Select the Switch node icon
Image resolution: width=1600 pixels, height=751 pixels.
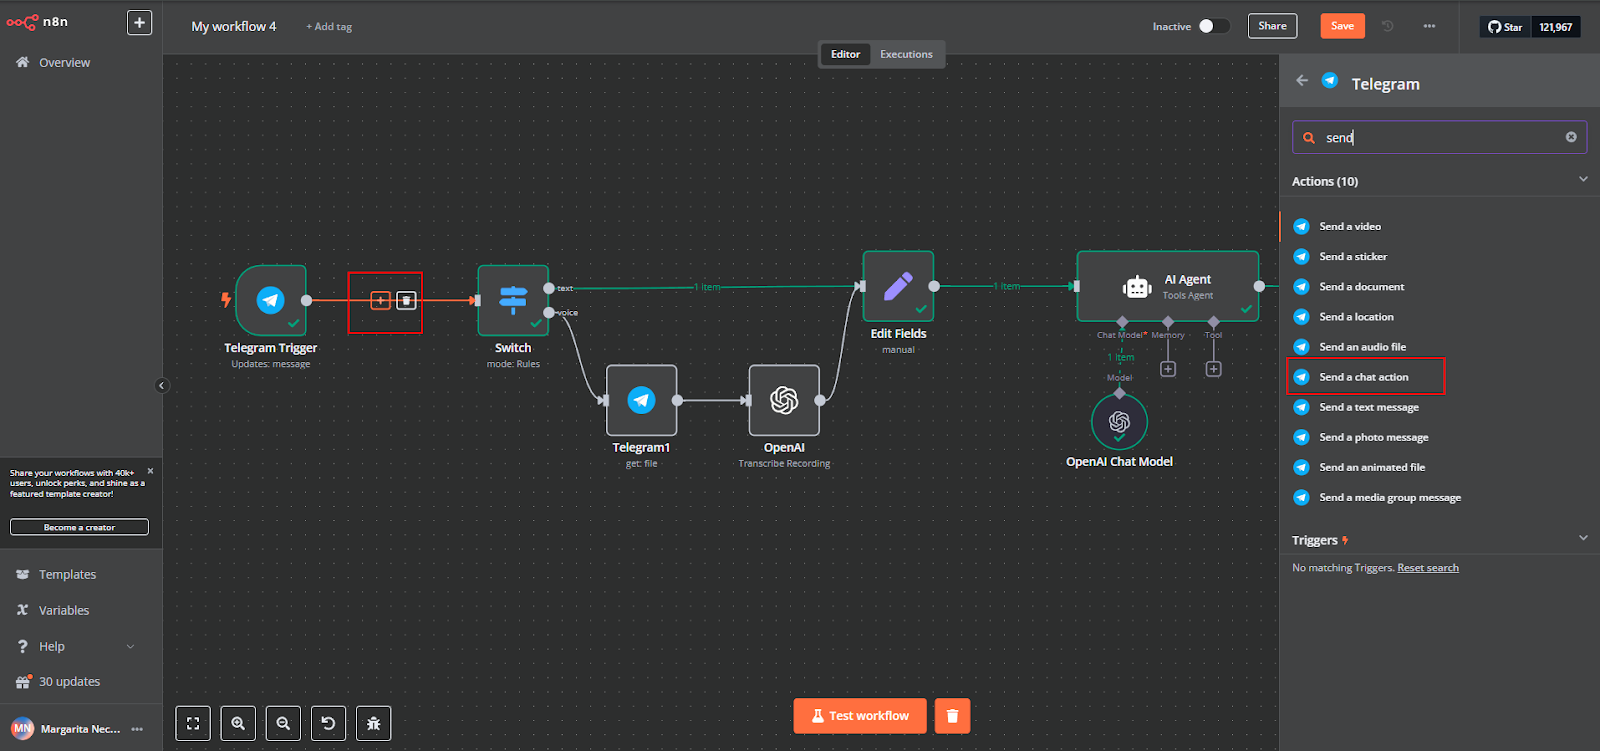[513, 300]
